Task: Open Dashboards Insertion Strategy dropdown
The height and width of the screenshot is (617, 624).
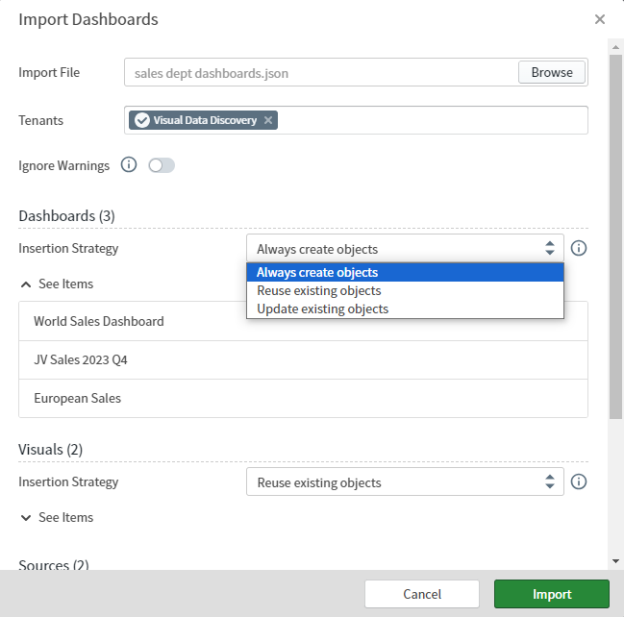Action: tap(404, 249)
